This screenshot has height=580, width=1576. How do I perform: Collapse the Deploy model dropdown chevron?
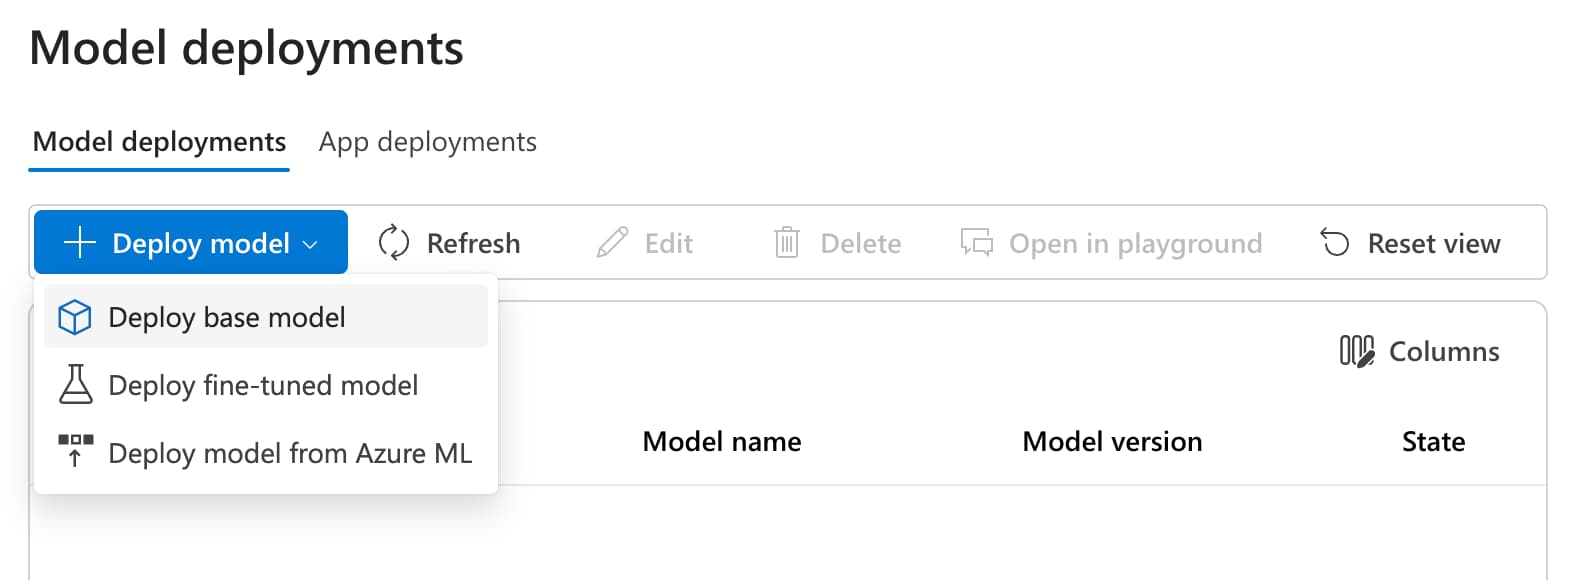(310, 244)
